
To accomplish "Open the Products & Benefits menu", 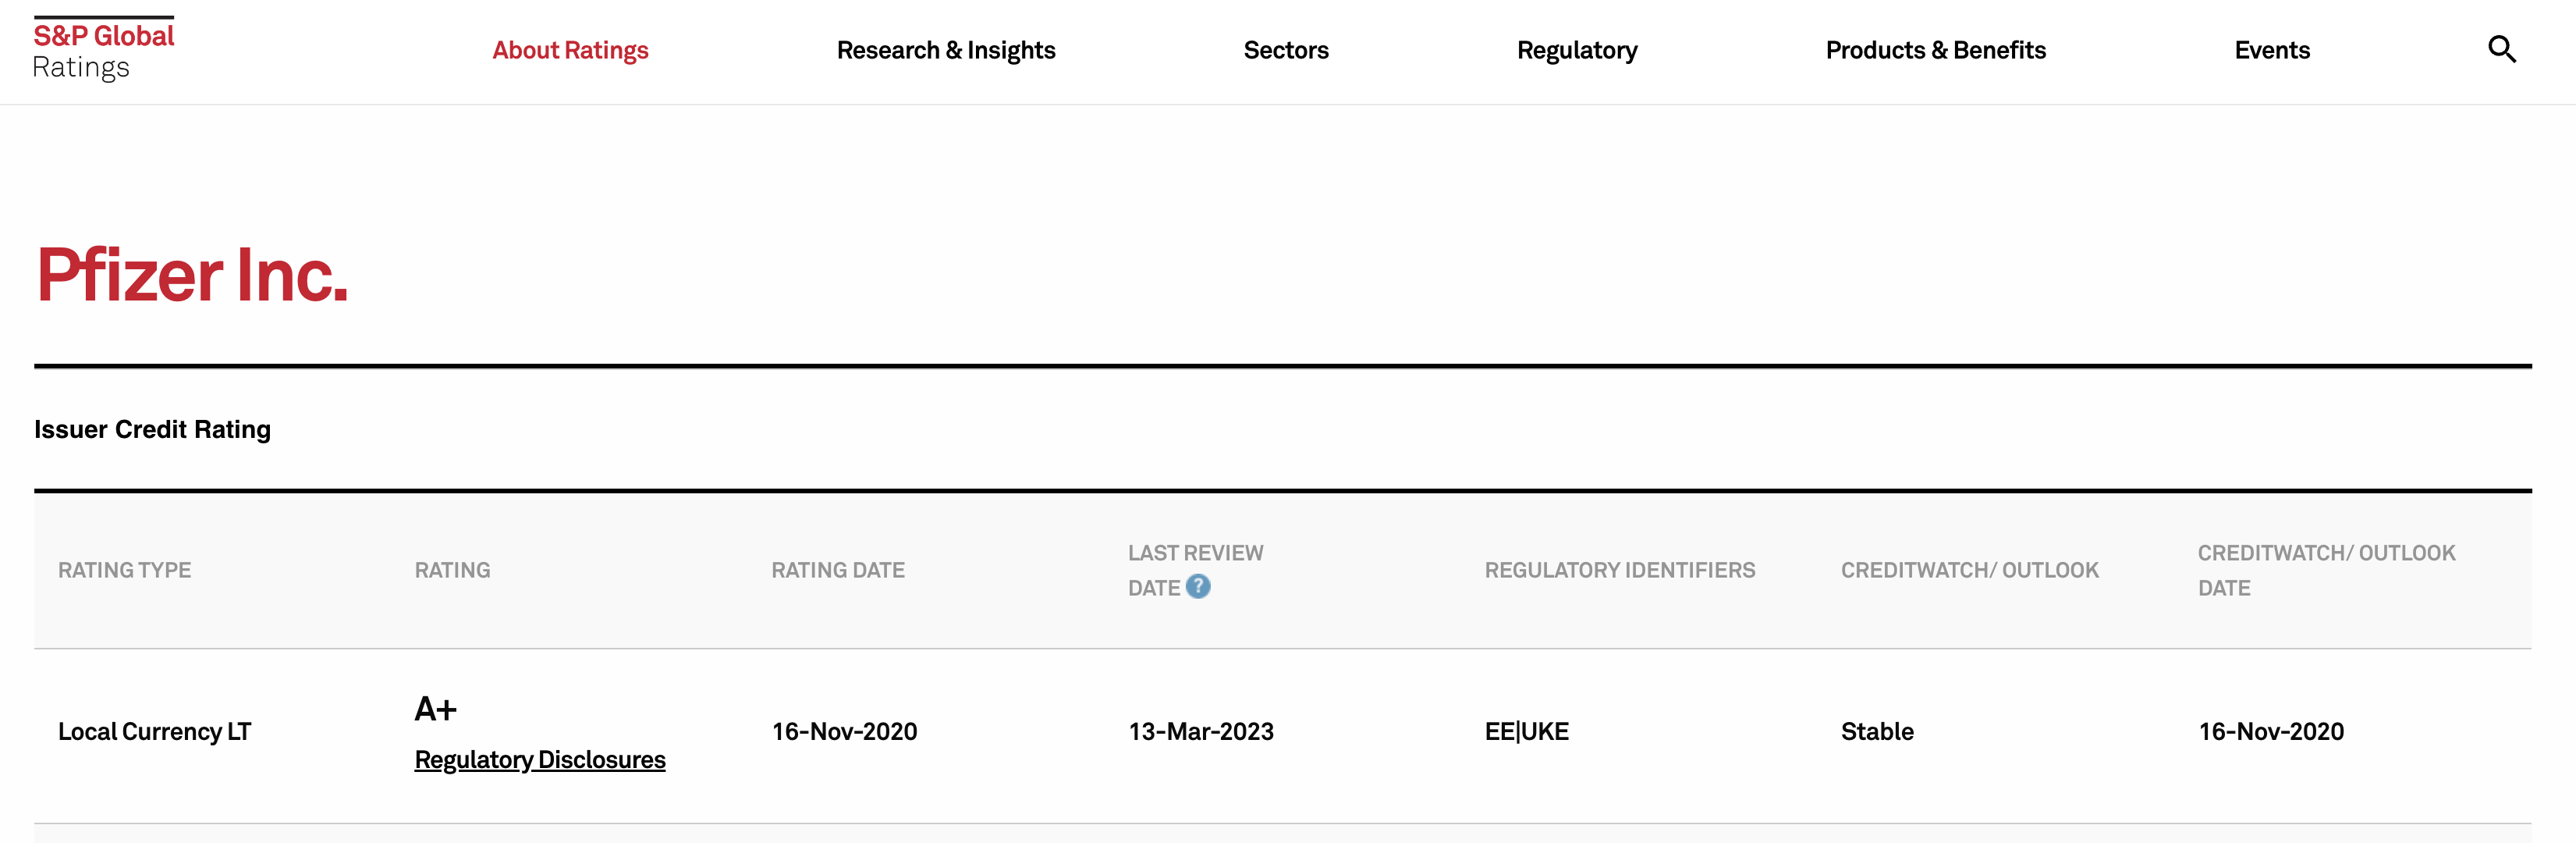I will pyautogui.click(x=1935, y=50).
